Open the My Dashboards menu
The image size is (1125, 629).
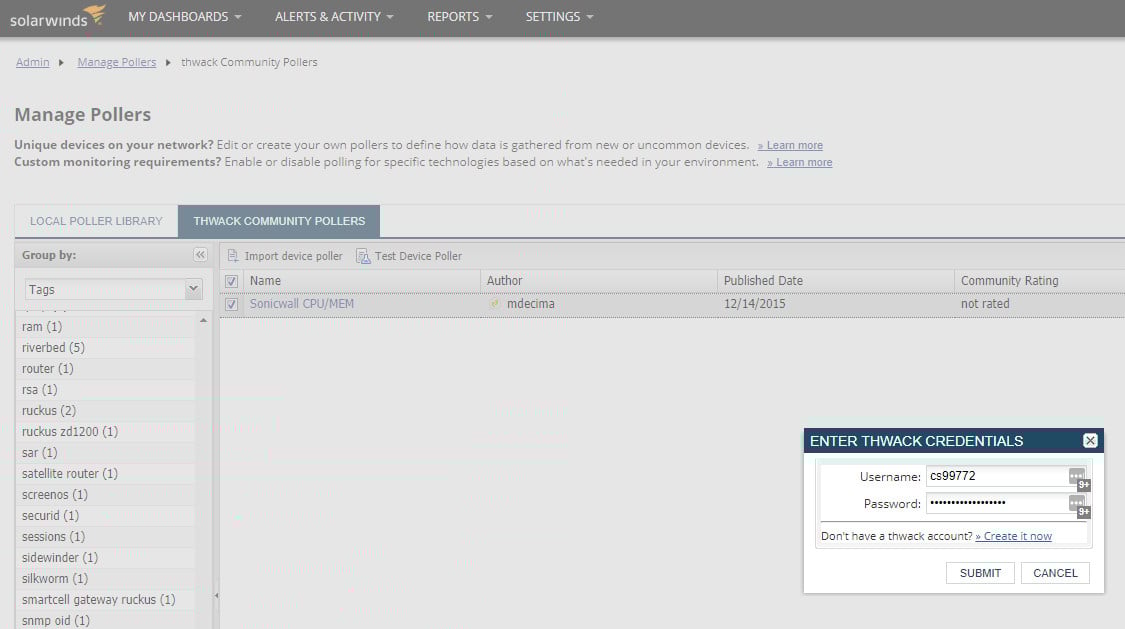point(184,16)
